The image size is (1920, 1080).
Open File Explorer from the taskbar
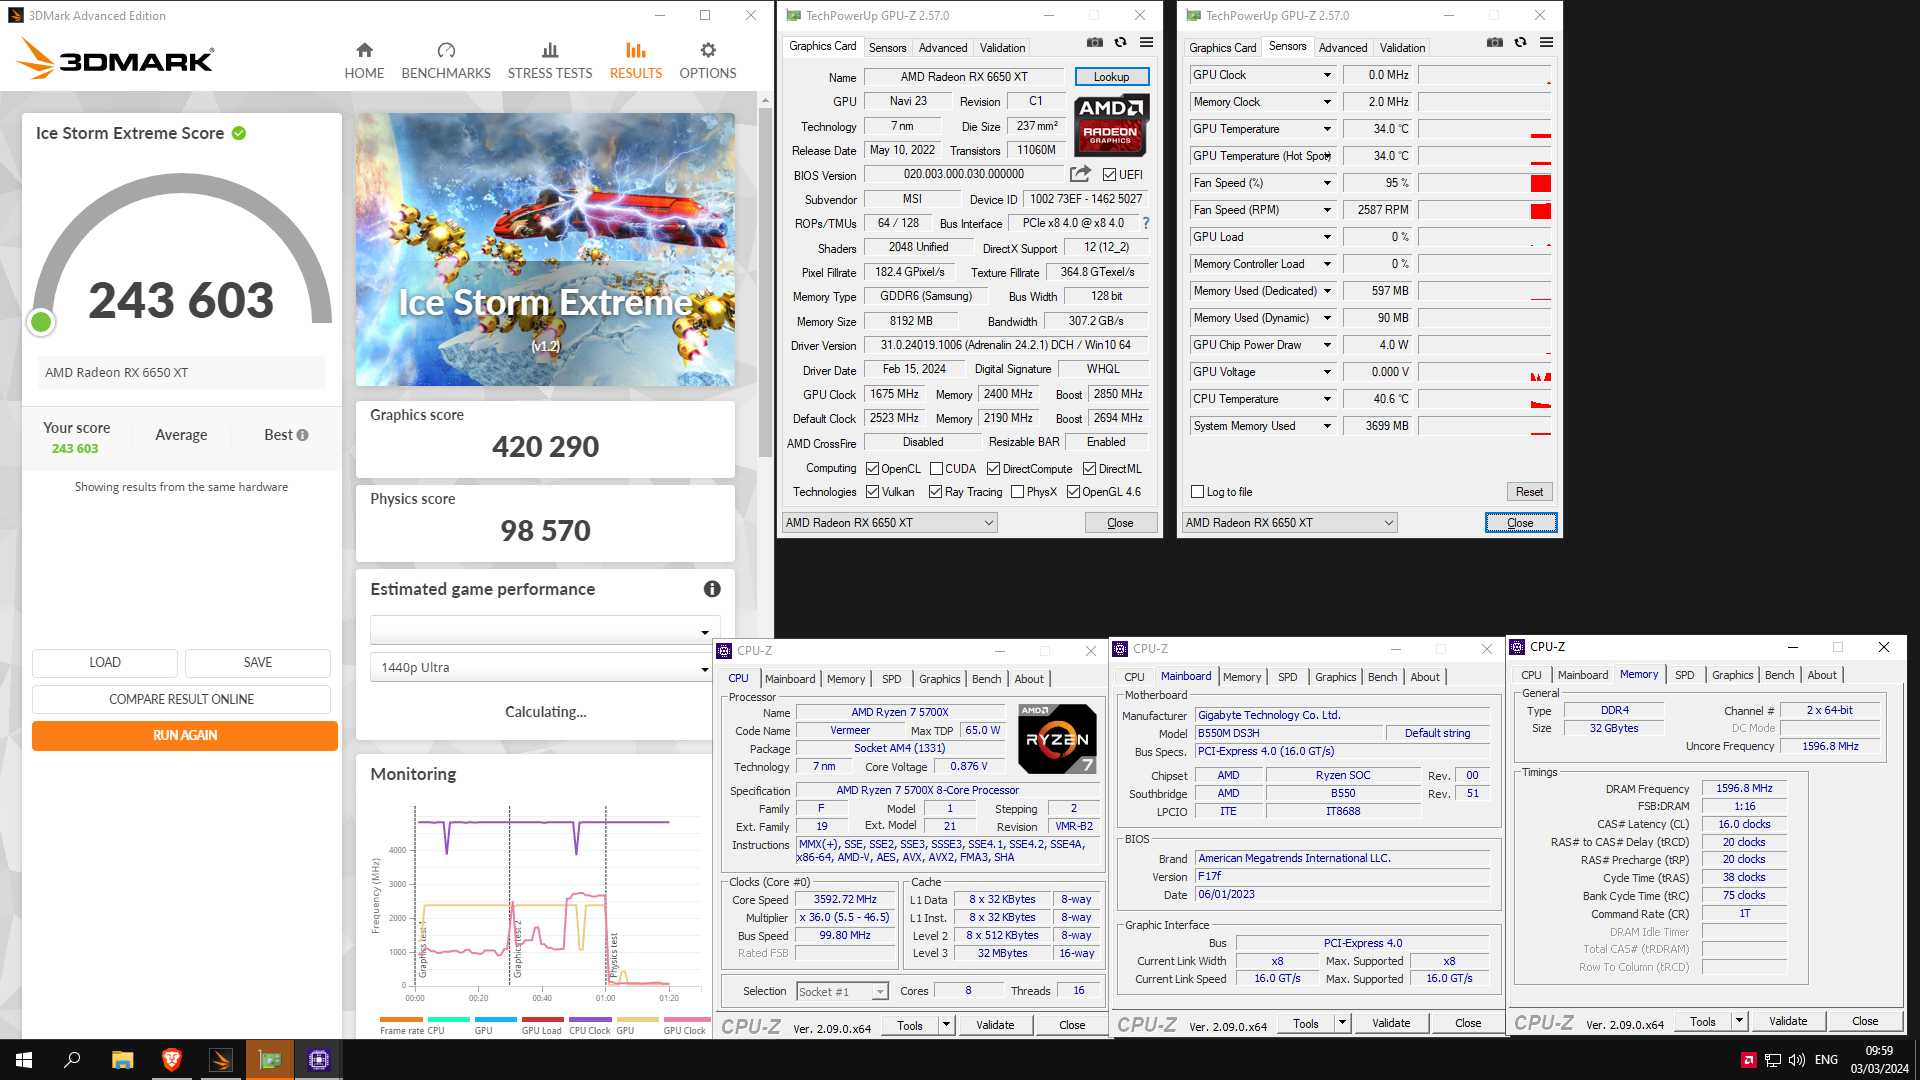122,1060
